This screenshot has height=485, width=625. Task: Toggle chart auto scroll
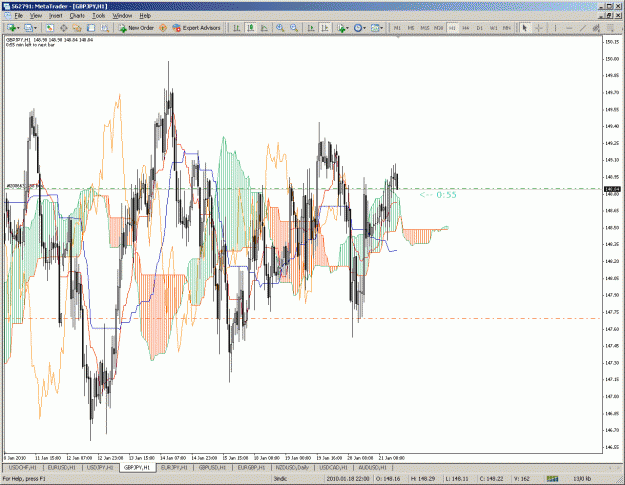pyautogui.click(x=311, y=28)
